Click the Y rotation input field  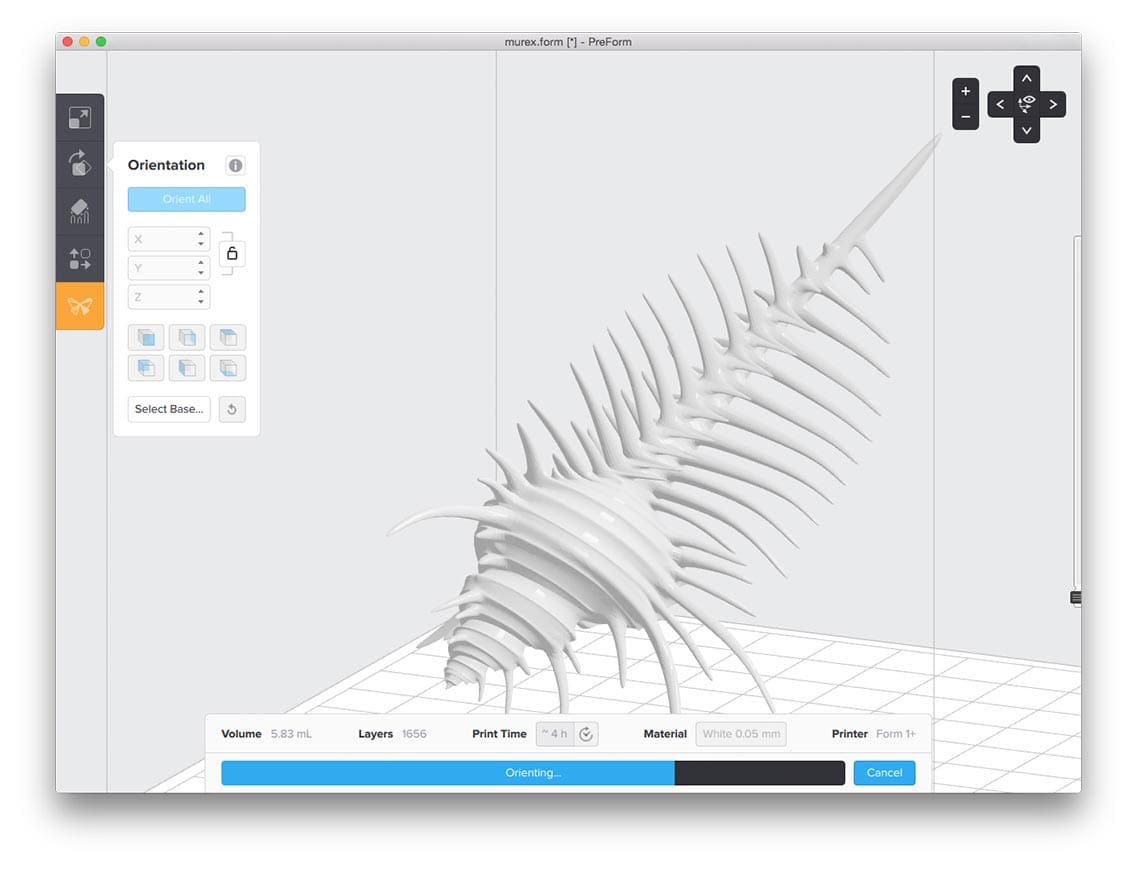[x=168, y=268]
